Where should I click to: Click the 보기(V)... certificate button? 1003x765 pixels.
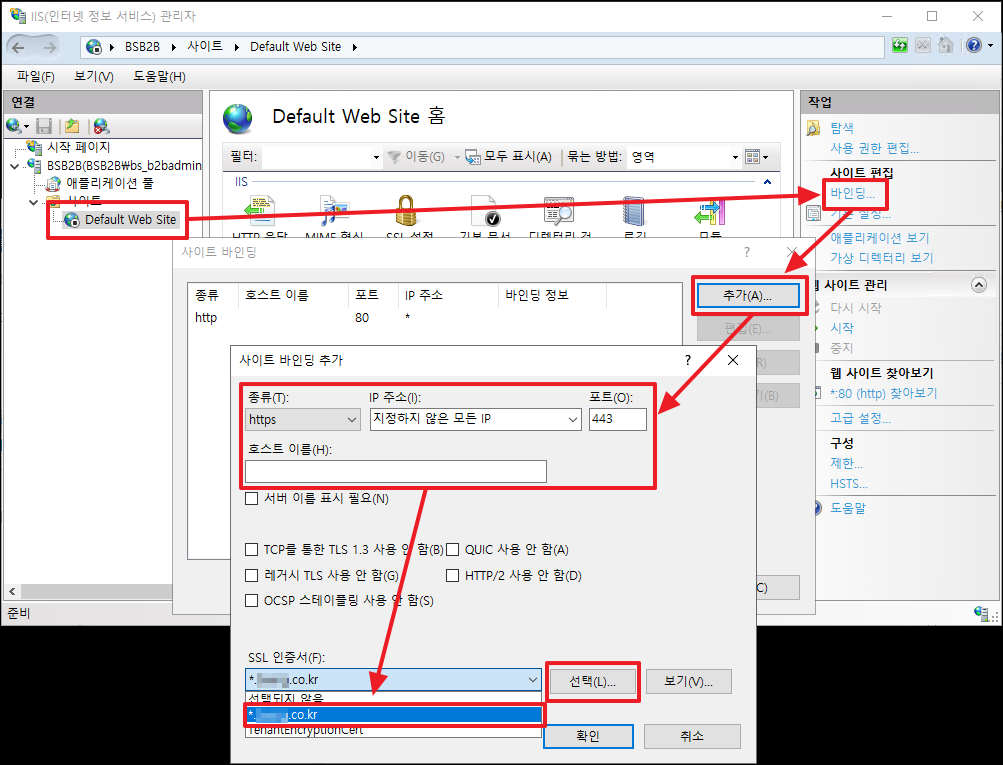coord(688,682)
